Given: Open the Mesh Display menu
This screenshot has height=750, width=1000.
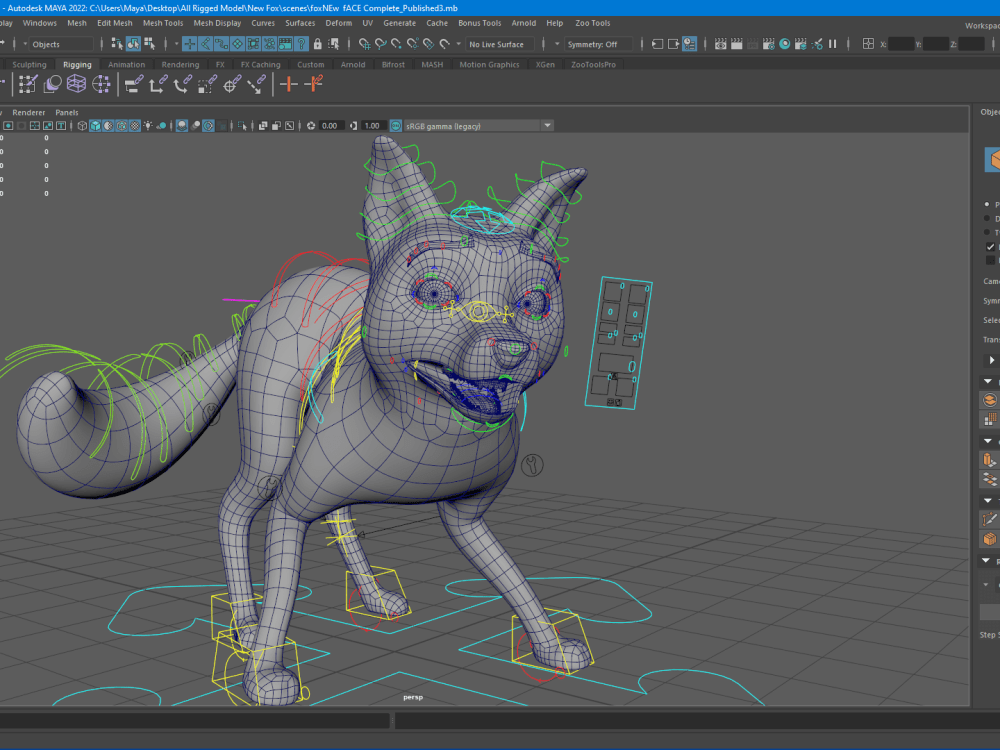Looking at the screenshot, I should tap(217, 22).
